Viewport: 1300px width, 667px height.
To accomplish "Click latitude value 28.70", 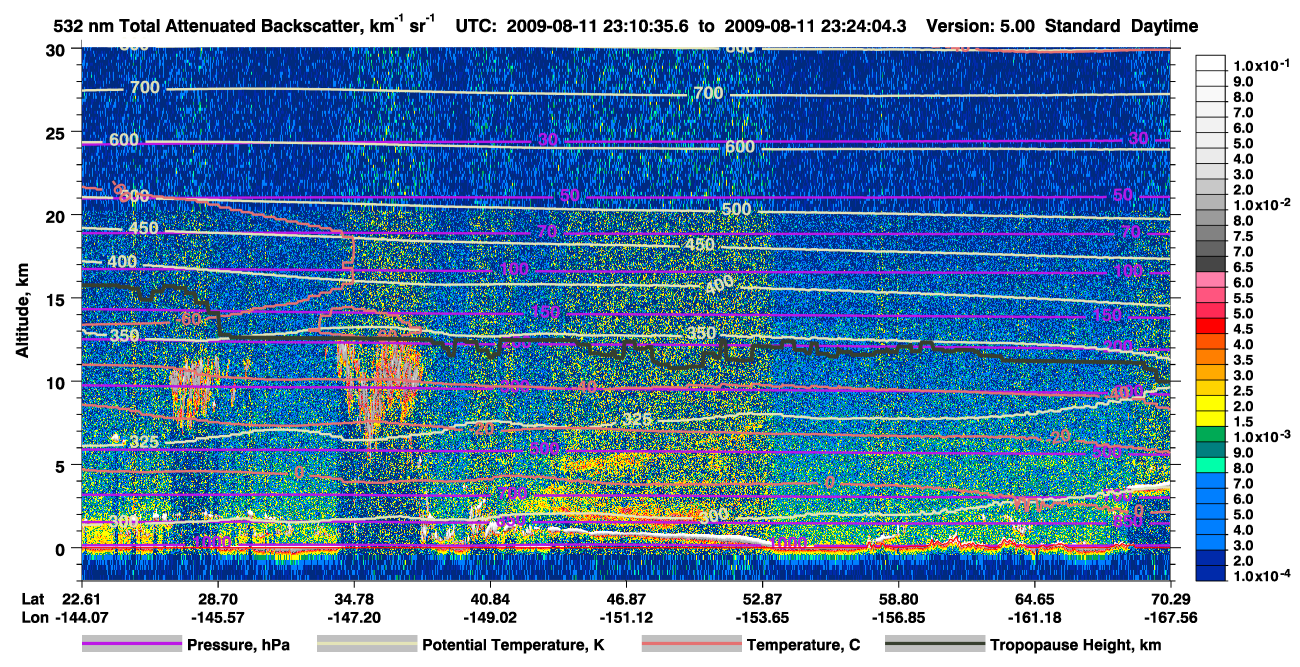I will click(218, 598).
